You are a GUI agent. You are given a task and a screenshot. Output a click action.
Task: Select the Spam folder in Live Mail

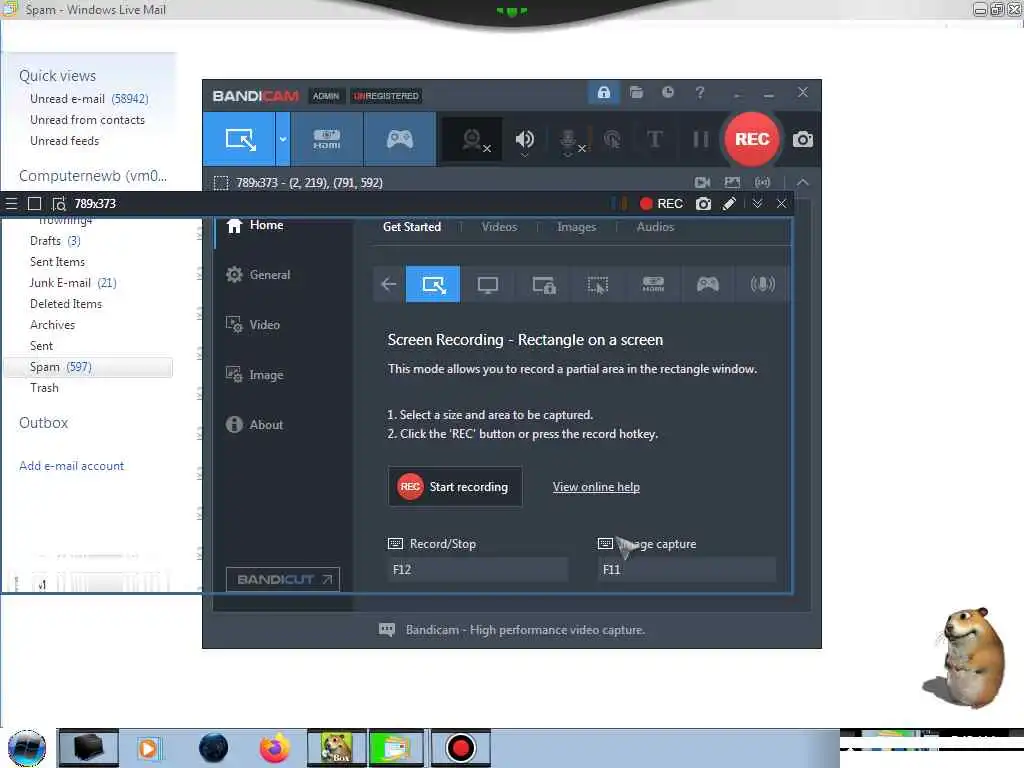point(89,367)
